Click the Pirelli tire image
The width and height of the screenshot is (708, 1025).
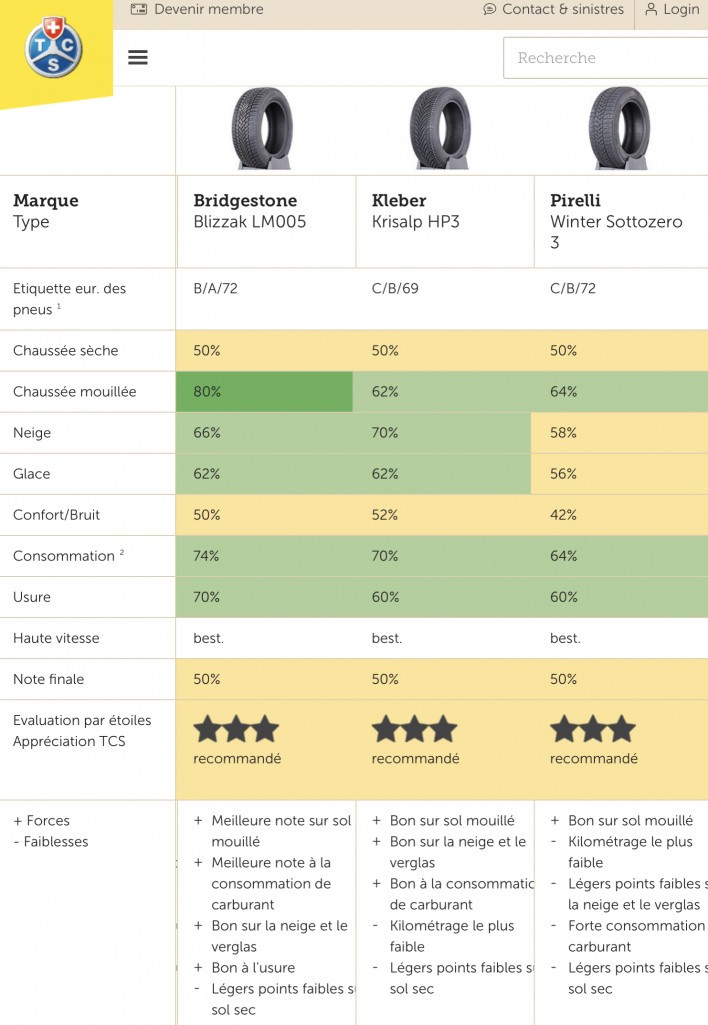pyautogui.click(x=618, y=128)
